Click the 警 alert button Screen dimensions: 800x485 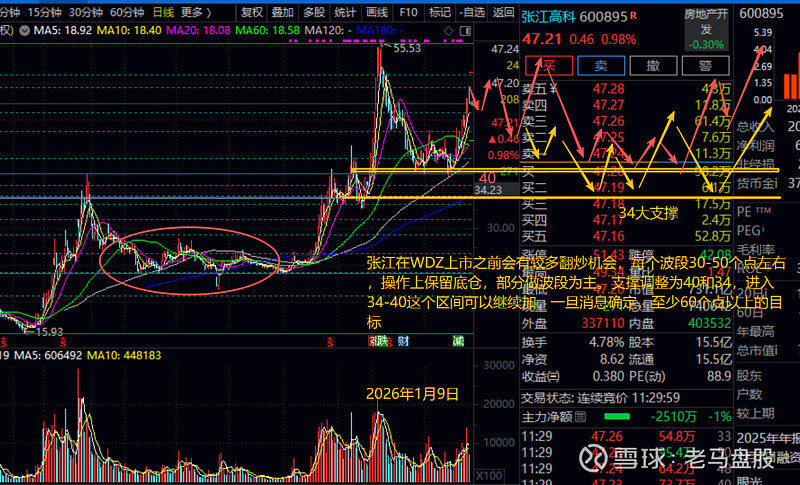point(705,66)
